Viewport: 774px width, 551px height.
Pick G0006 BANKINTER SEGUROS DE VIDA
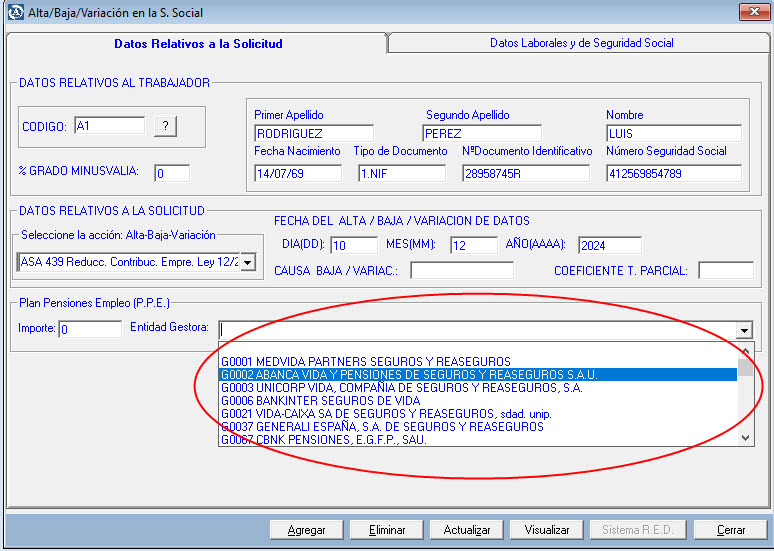coord(320,400)
